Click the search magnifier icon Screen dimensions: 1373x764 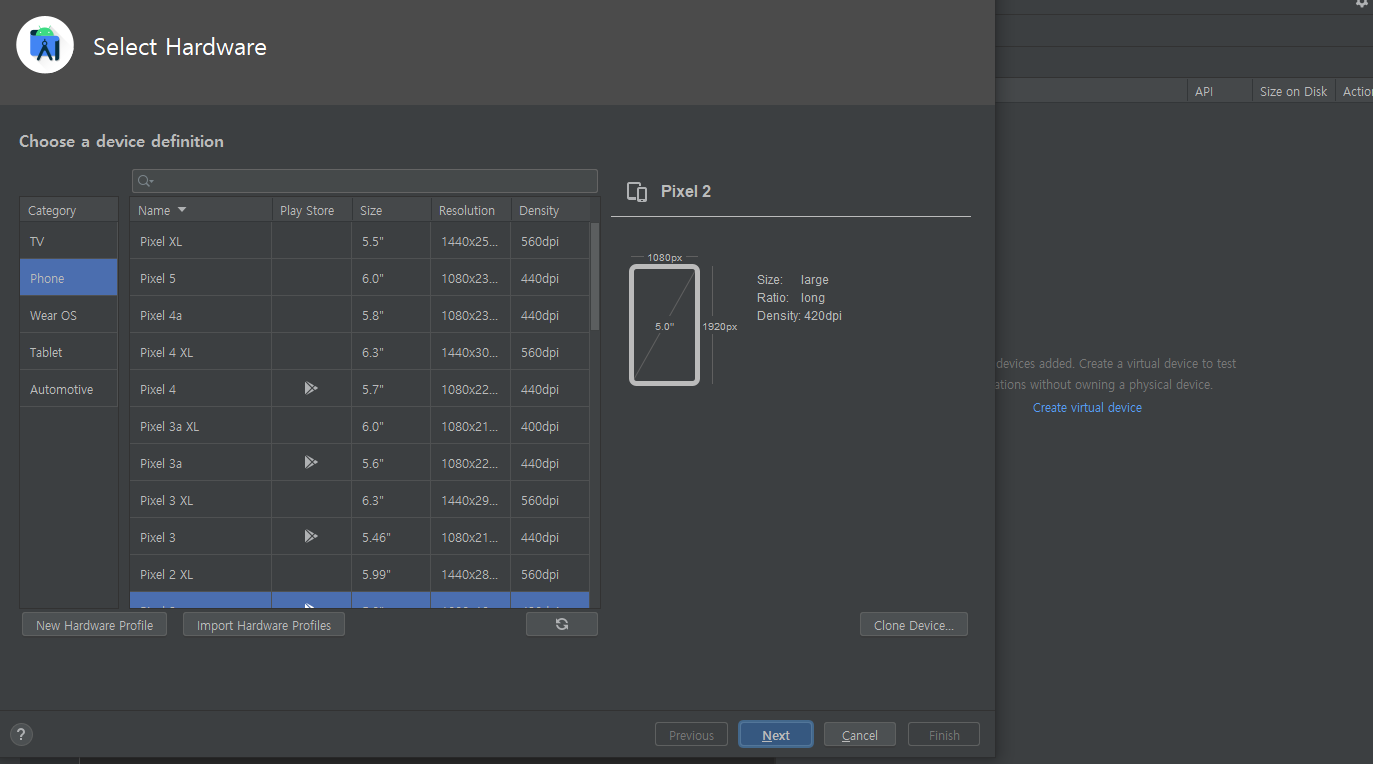tap(145, 181)
